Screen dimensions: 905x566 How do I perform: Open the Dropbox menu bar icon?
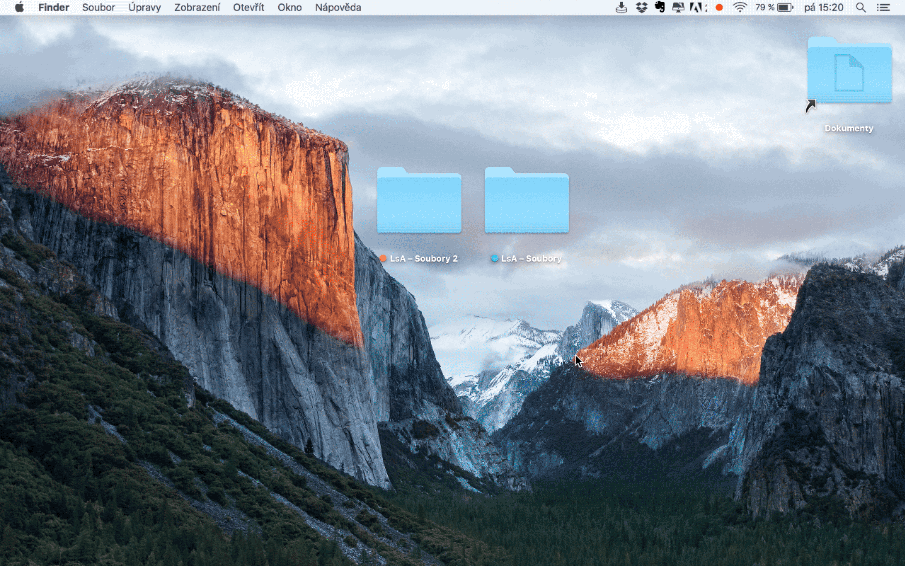tap(641, 8)
